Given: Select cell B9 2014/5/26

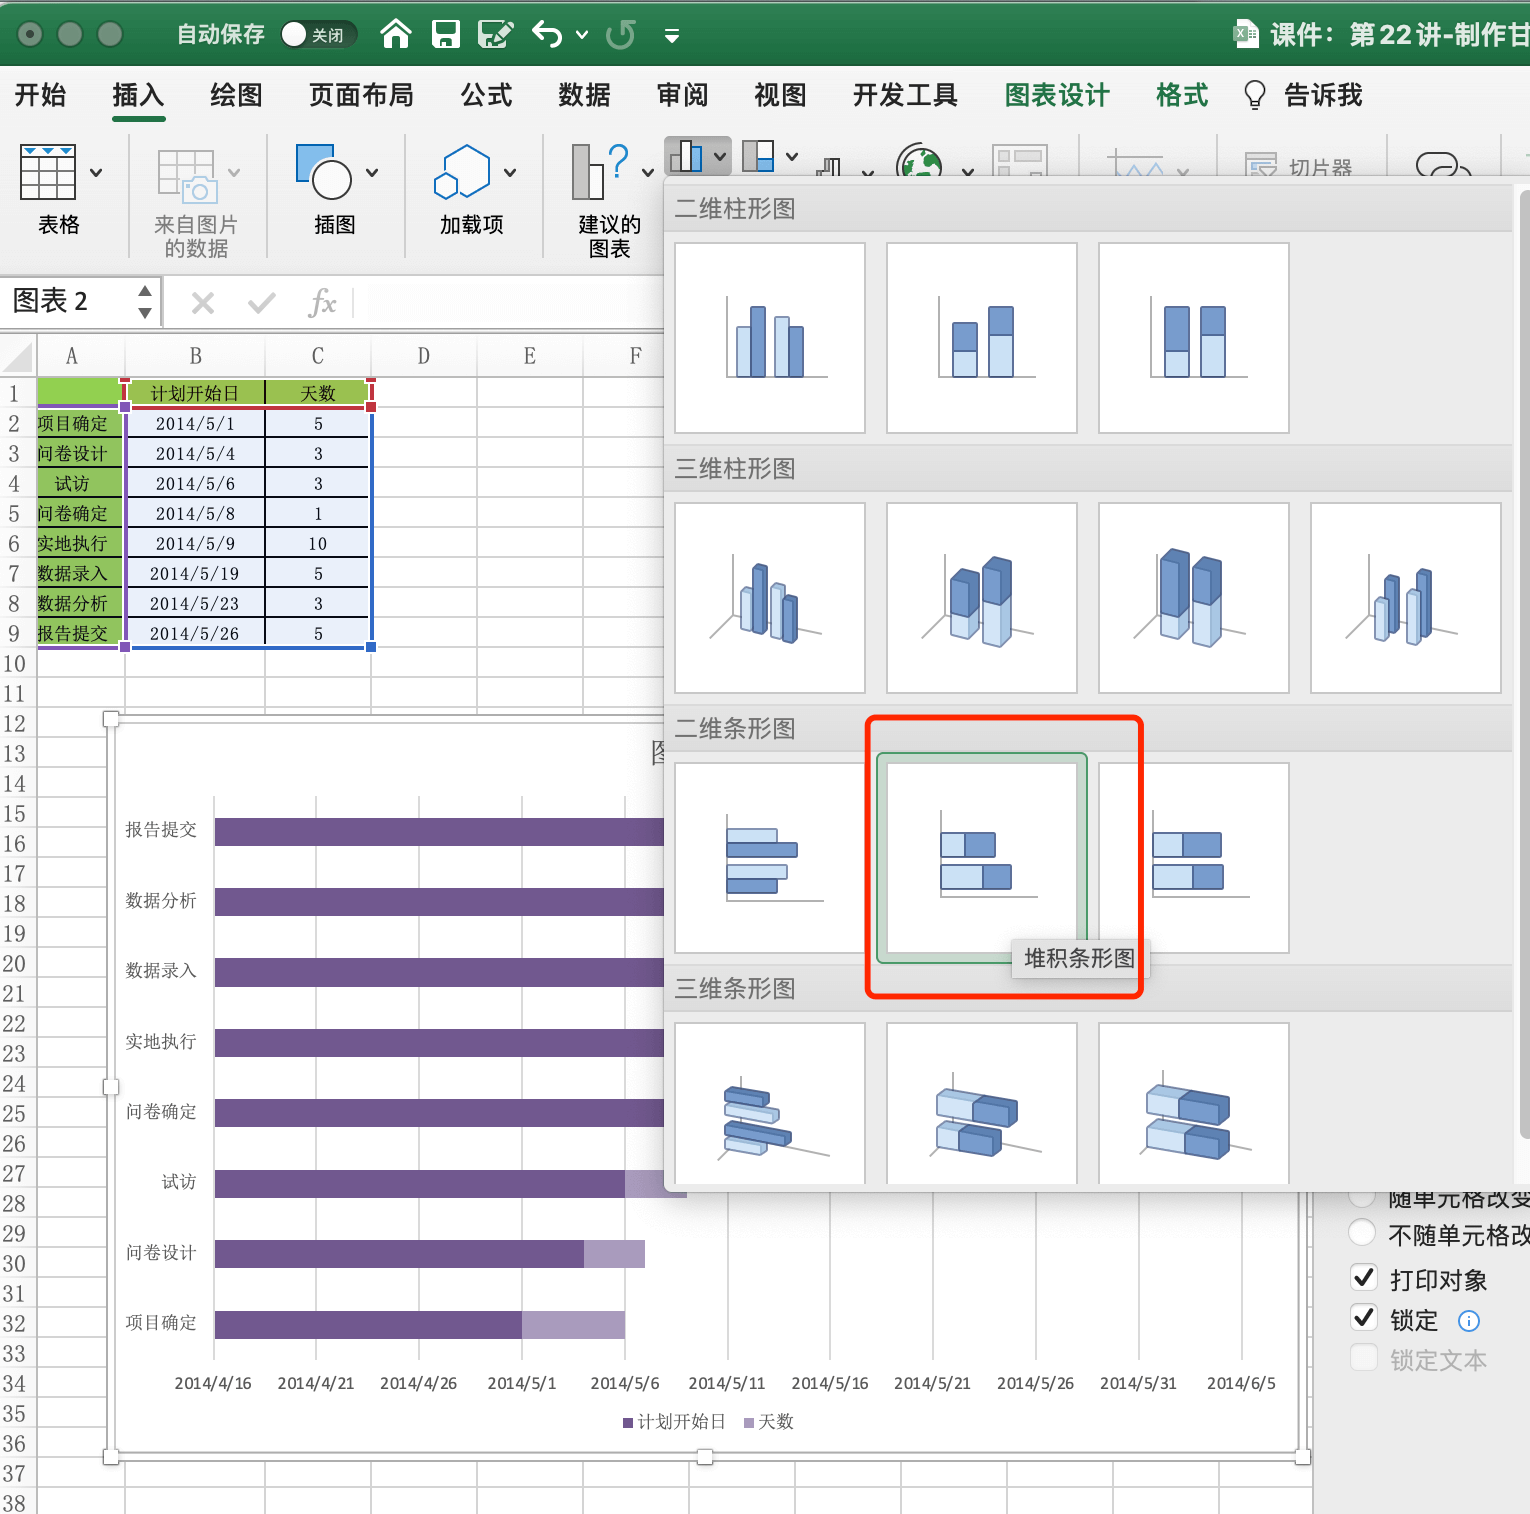Looking at the screenshot, I should pos(195,633).
